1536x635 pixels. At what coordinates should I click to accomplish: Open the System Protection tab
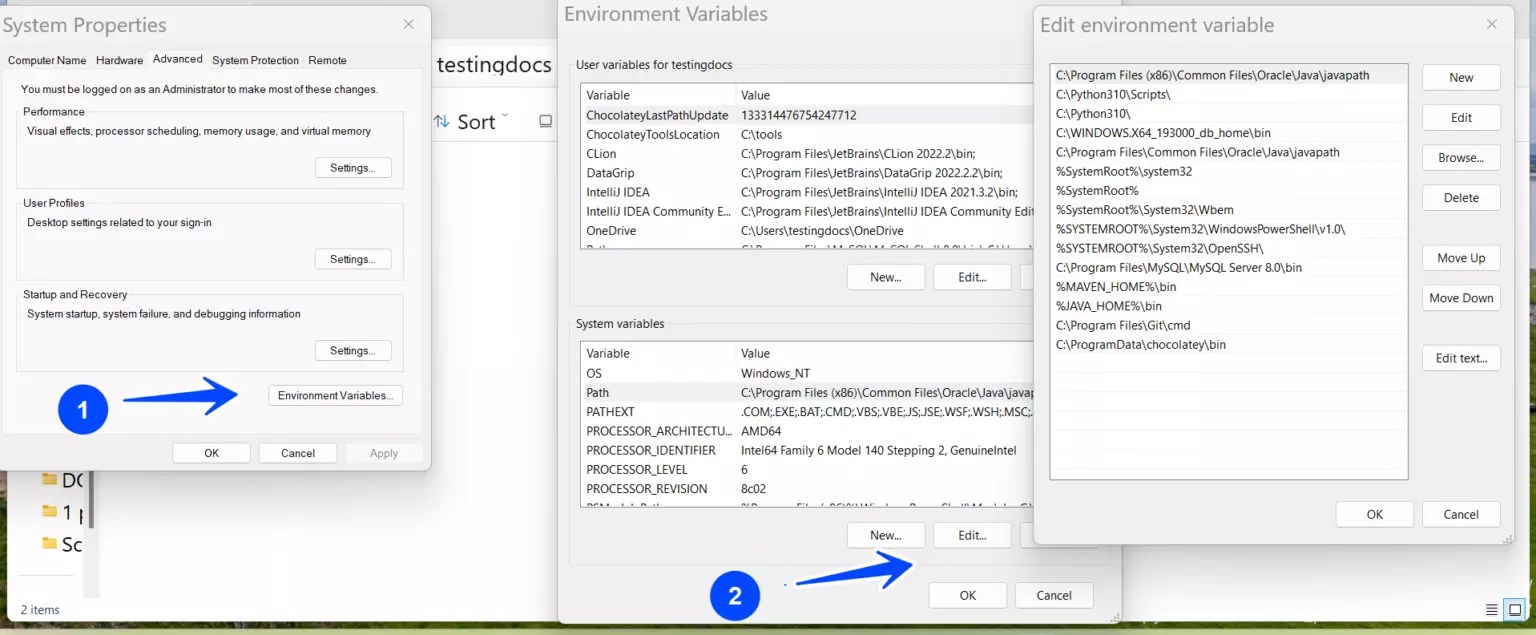click(x=254, y=60)
